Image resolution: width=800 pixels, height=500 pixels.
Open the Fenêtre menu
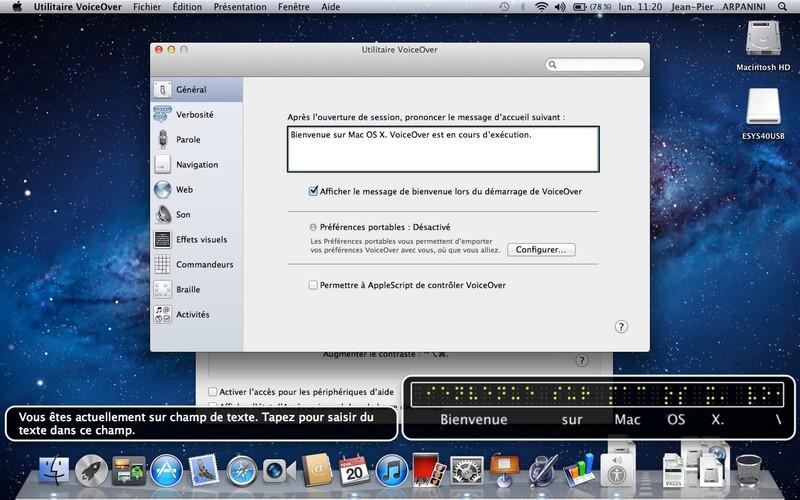click(x=294, y=7)
